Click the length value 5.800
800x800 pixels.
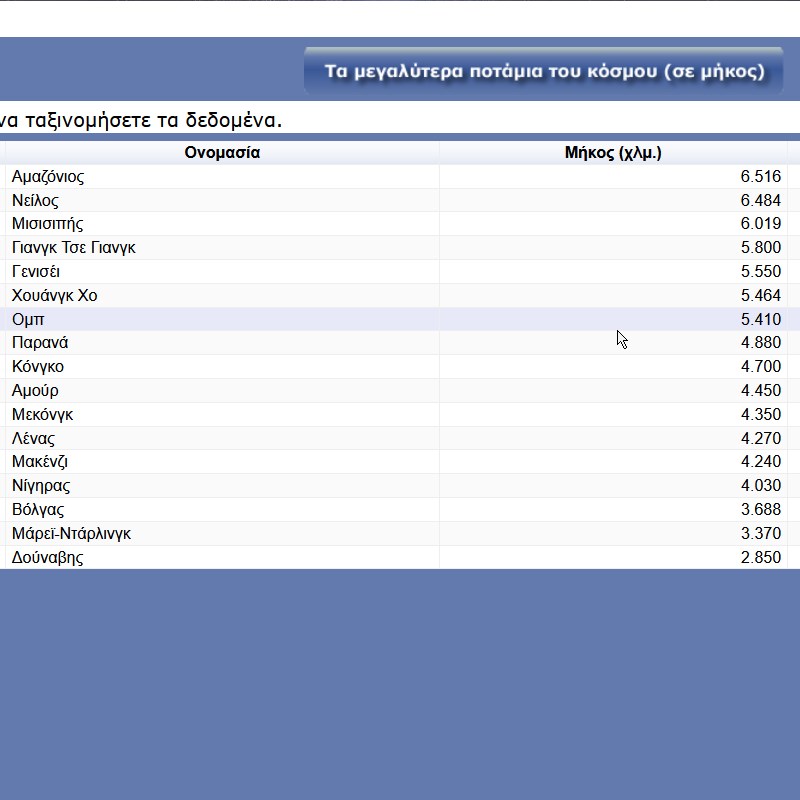tap(760, 247)
